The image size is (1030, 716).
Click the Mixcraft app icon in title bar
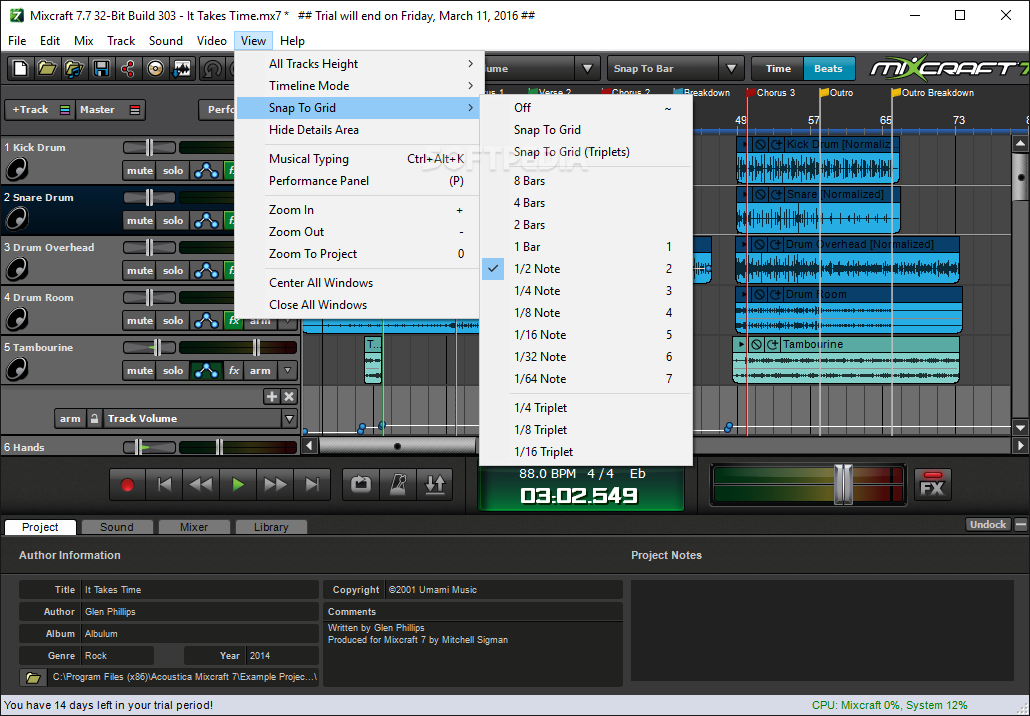(x=16, y=15)
